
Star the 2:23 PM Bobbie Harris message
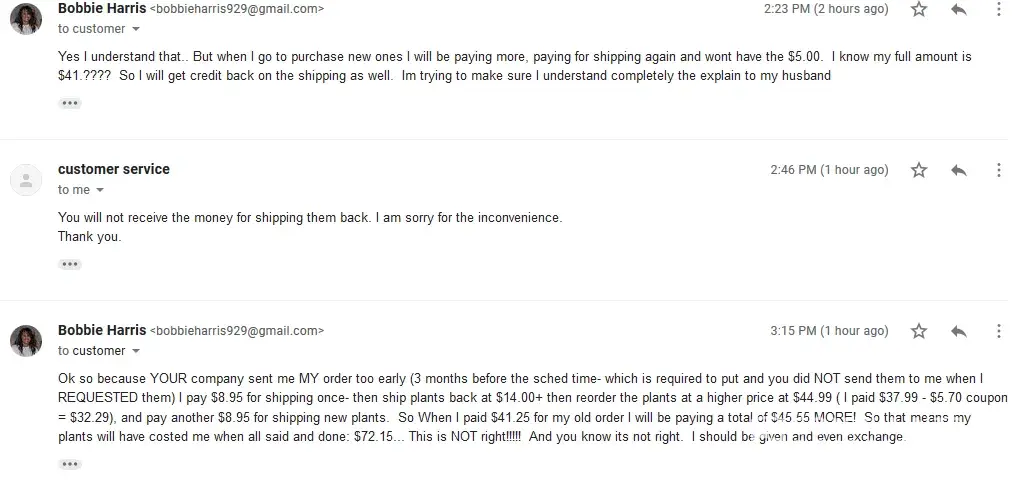coord(919,9)
